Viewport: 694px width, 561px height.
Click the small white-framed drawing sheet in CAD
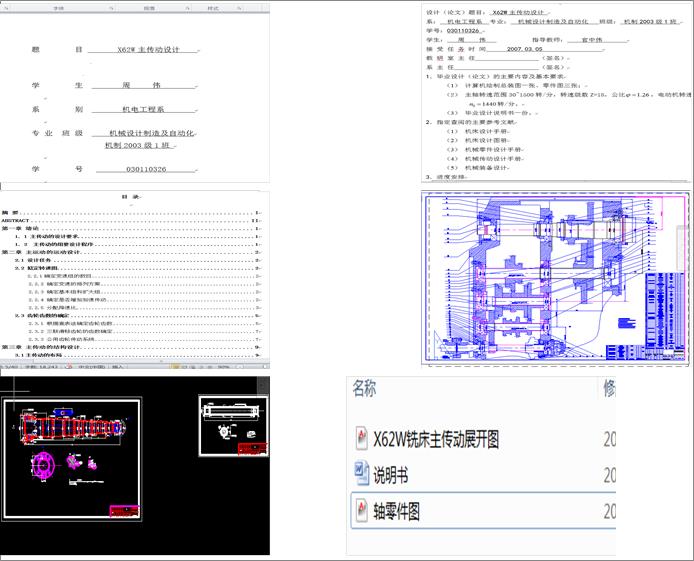click(x=233, y=426)
